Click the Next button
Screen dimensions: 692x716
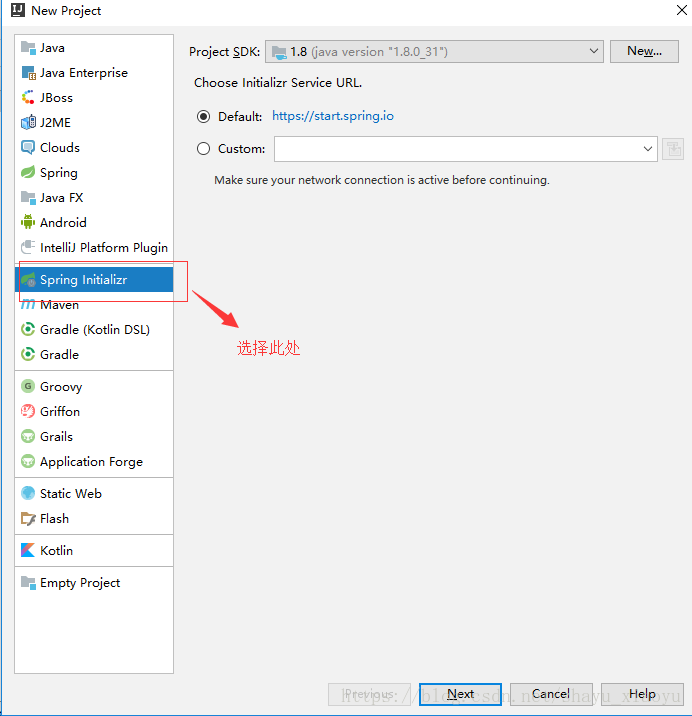[460, 694]
